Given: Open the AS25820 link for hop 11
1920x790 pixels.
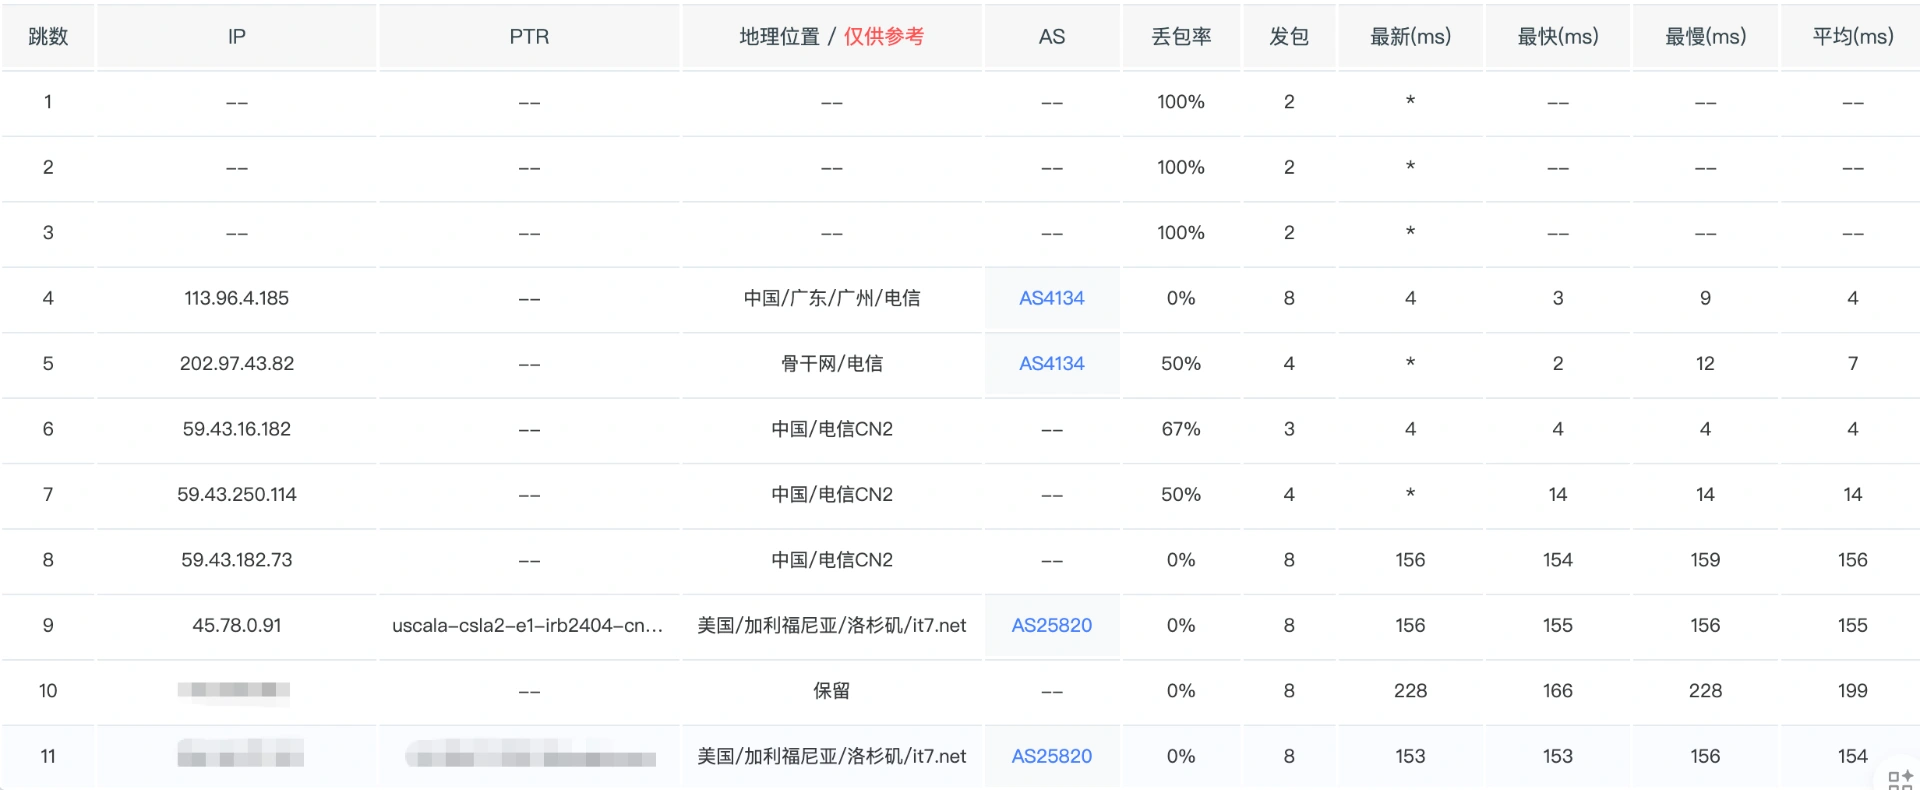Looking at the screenshot, I should pos(1051,757).
